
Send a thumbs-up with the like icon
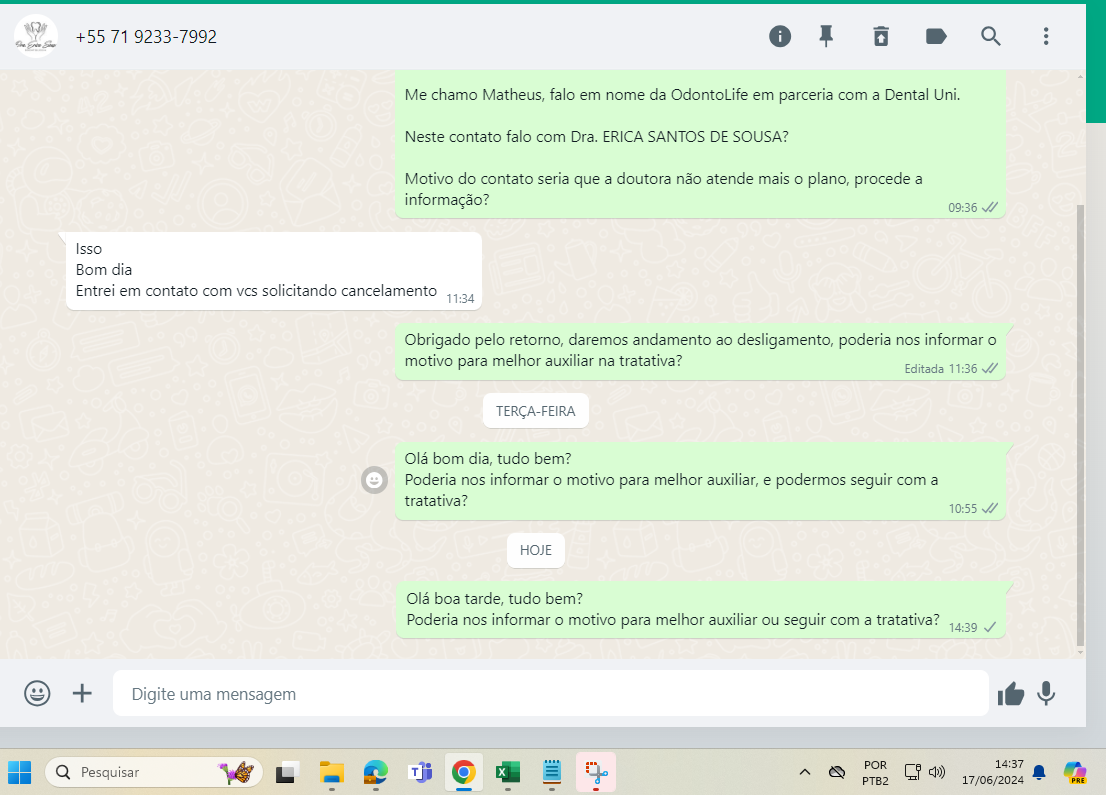(x=1011, y=694)
